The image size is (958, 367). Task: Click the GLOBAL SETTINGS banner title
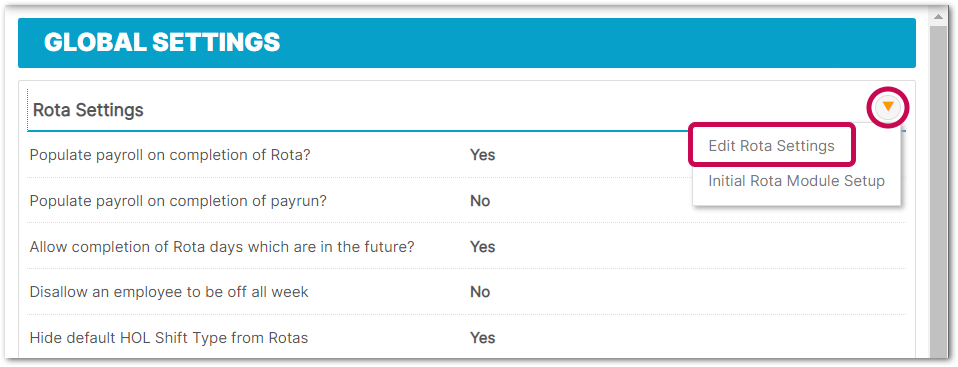tap(162, 42)
